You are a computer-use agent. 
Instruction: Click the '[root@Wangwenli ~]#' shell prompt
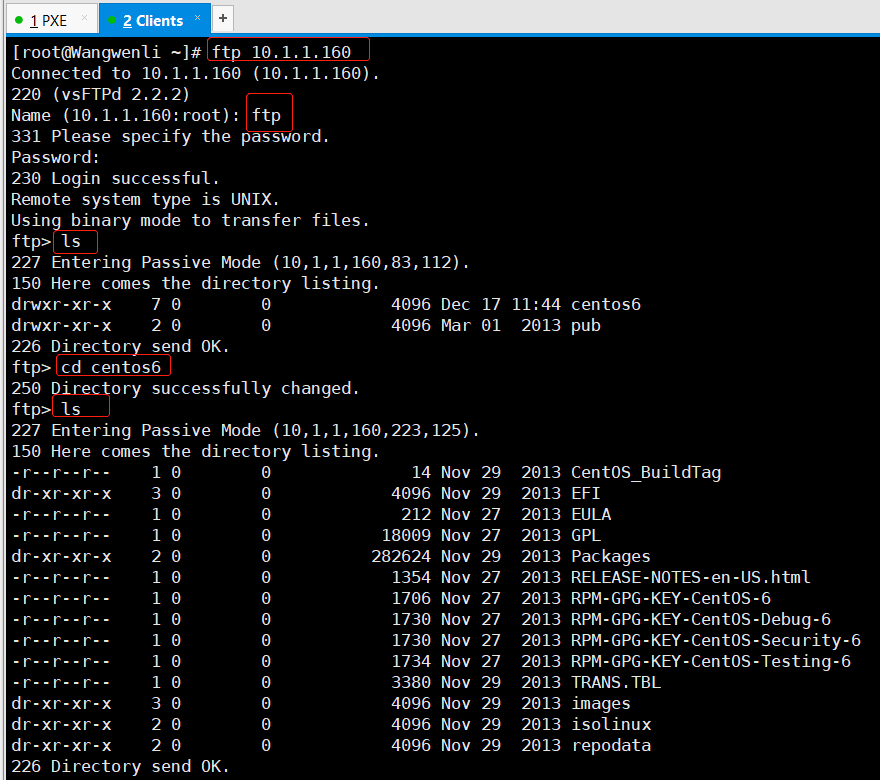[106, 52]
